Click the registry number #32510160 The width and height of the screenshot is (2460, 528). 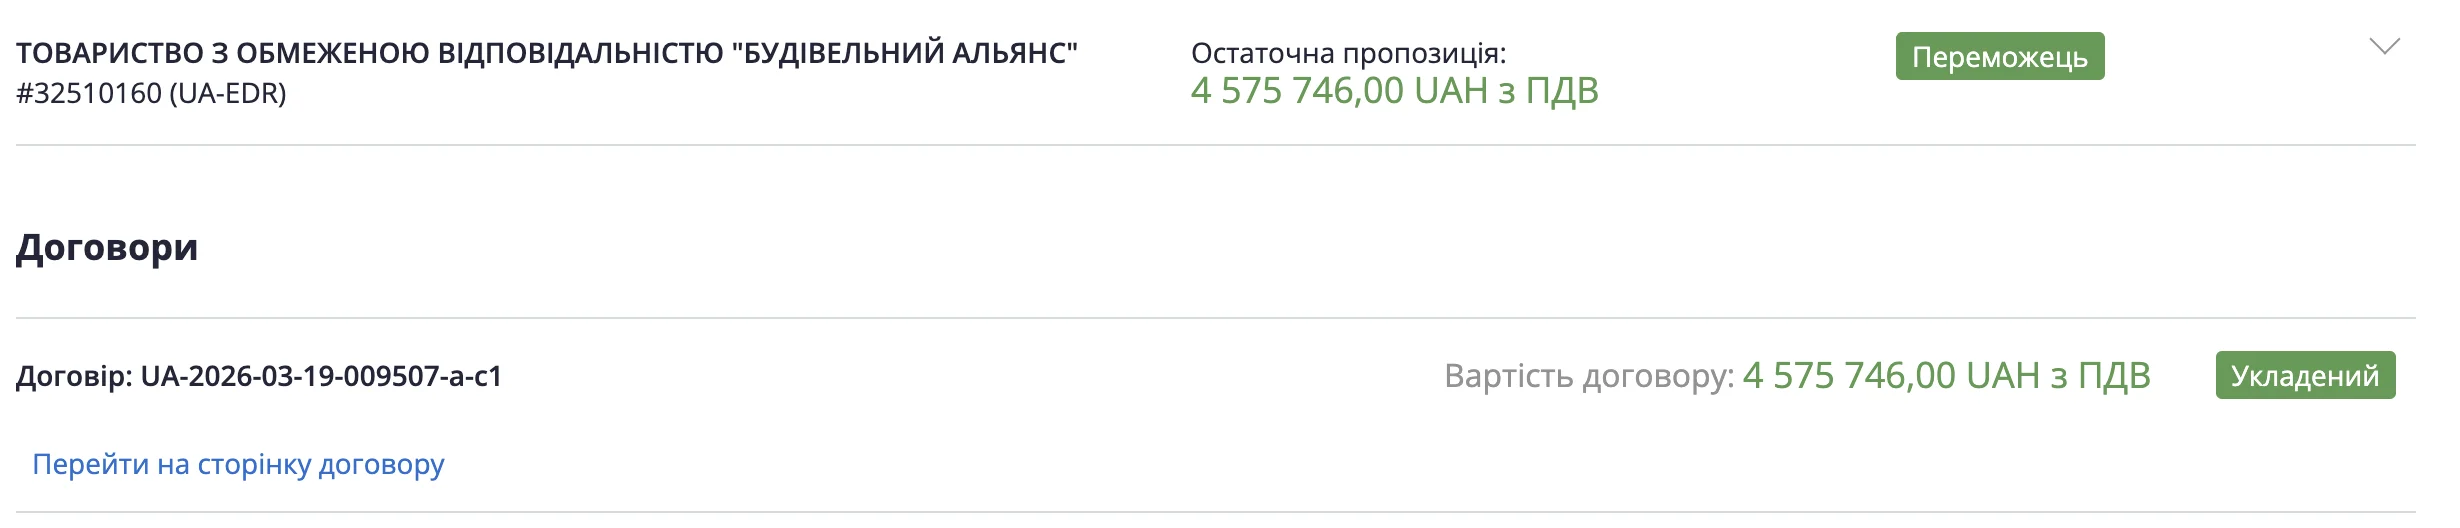88,93
